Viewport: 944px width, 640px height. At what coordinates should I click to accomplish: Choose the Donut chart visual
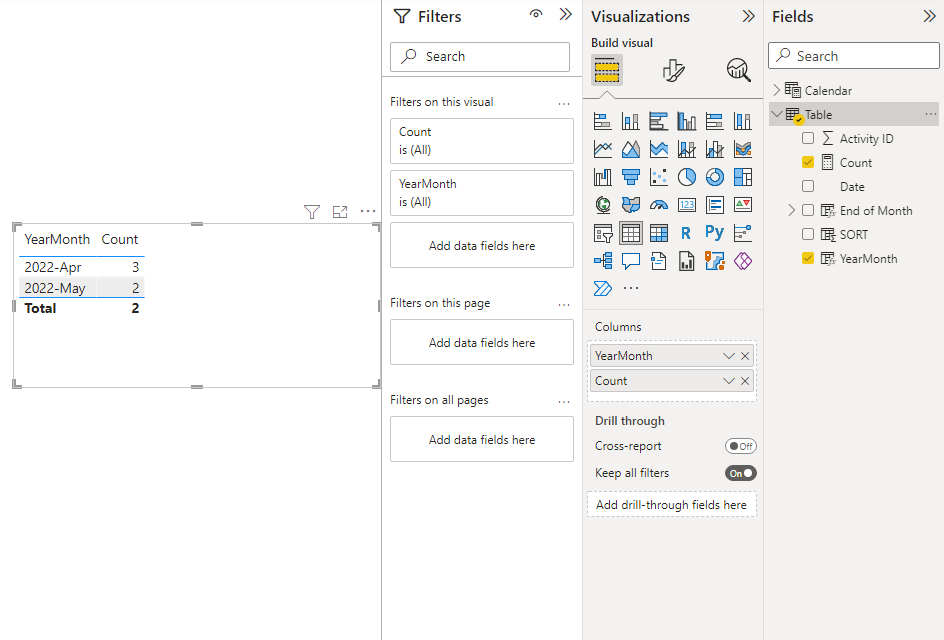[715, 177]
